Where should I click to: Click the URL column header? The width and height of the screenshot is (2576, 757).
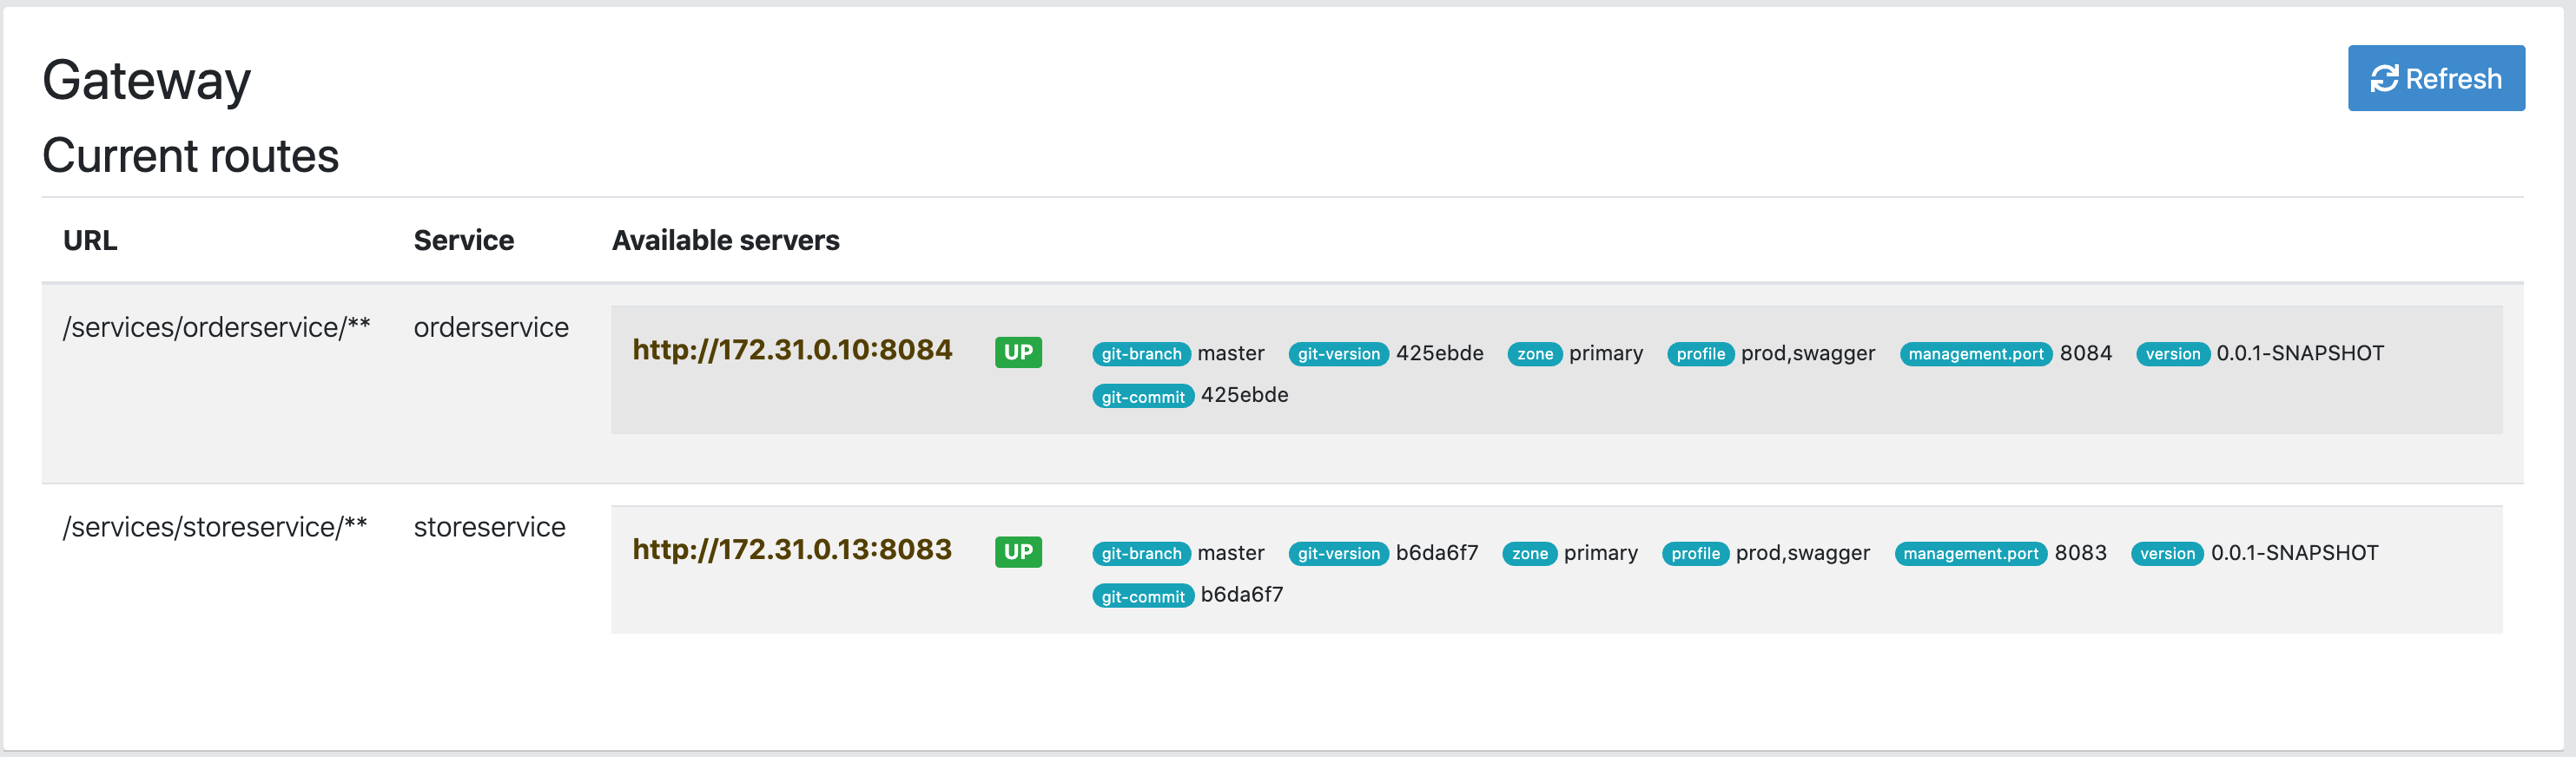coord(90,240)
